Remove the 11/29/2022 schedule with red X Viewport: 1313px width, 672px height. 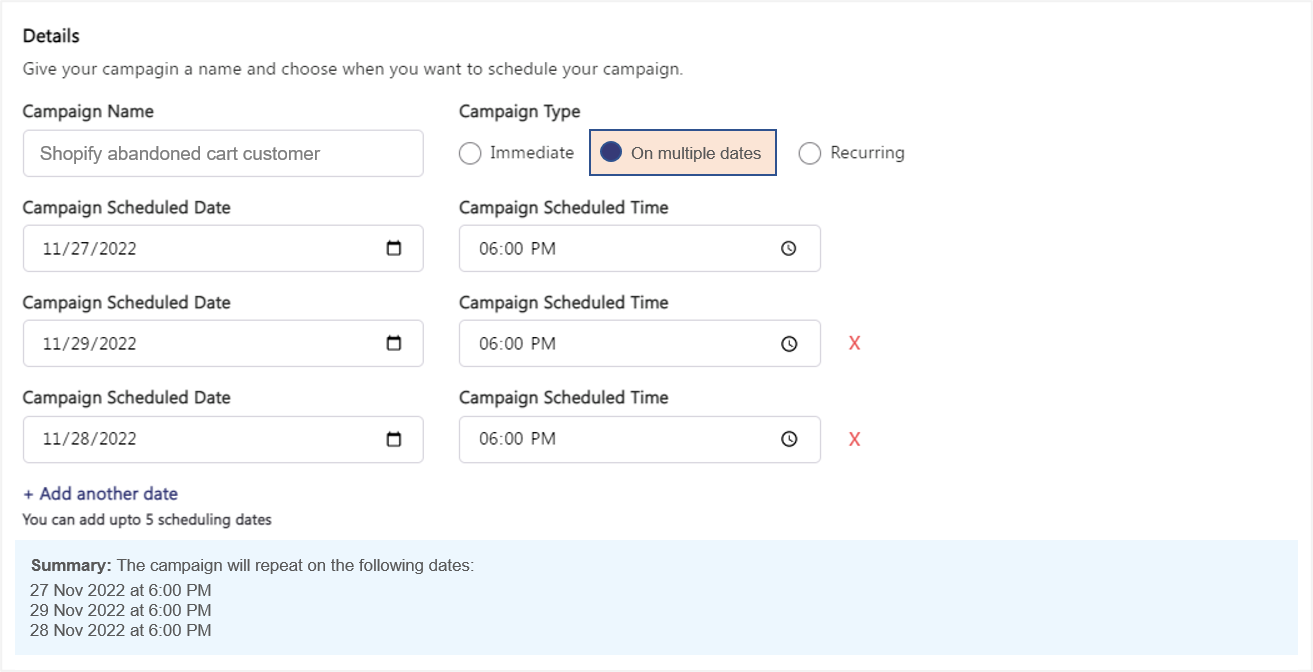coord(854,344)
